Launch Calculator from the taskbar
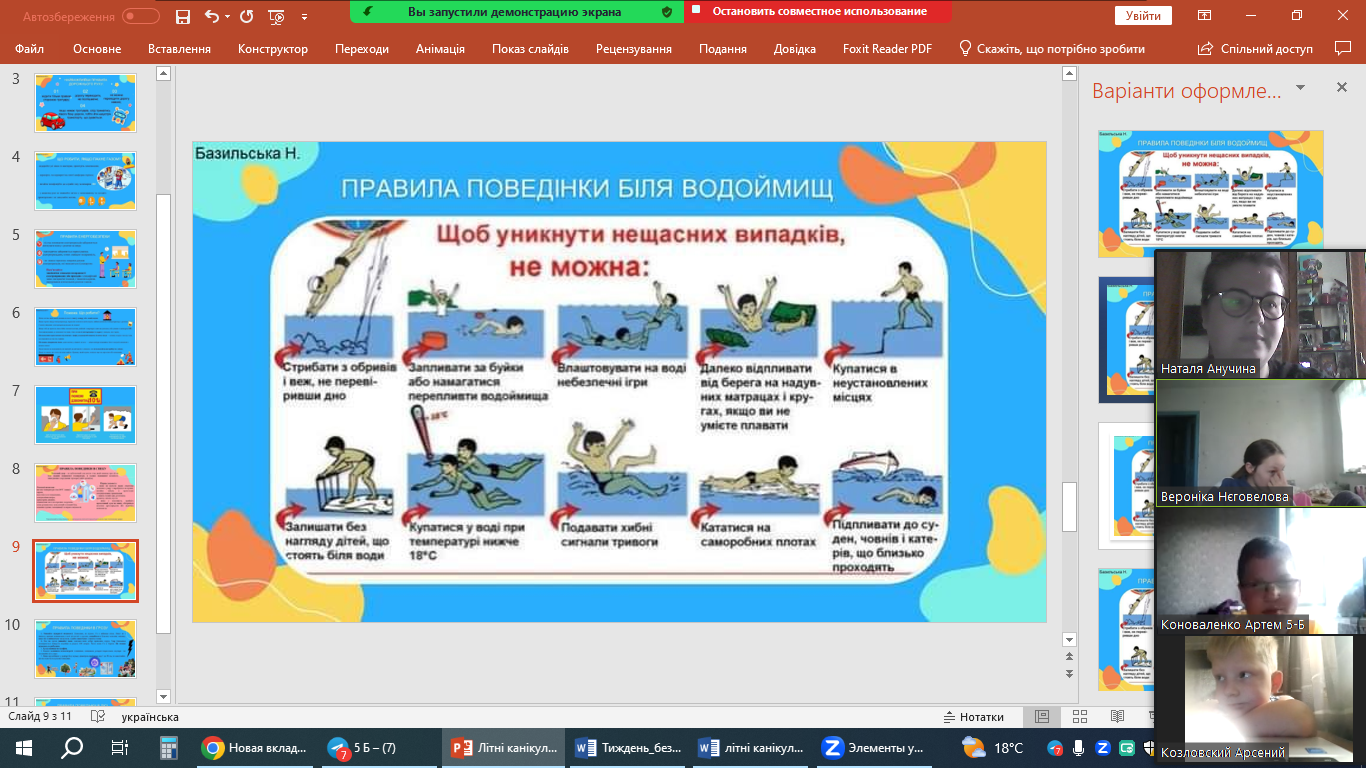 click(168, 747)
